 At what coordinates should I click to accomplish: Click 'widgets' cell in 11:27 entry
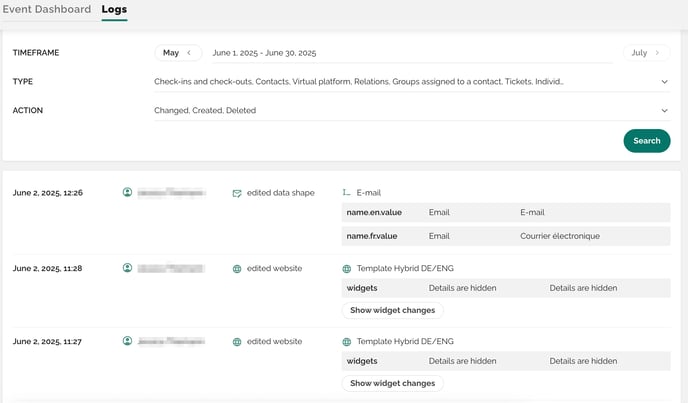362,361
